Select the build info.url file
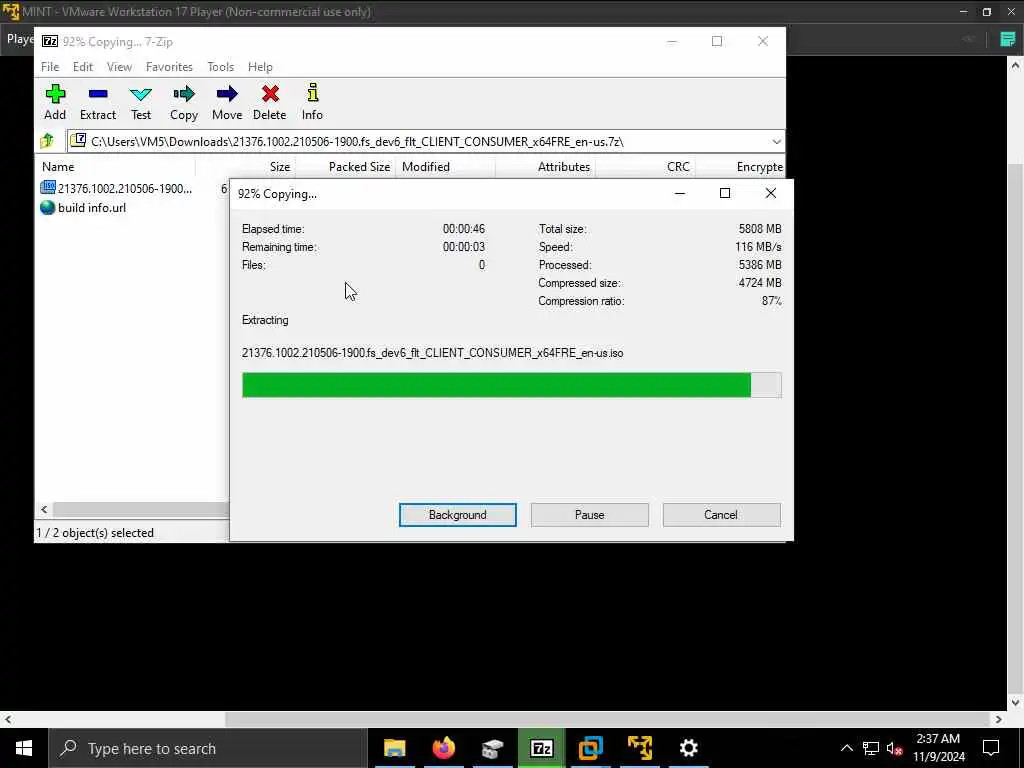 pos(84,208)
